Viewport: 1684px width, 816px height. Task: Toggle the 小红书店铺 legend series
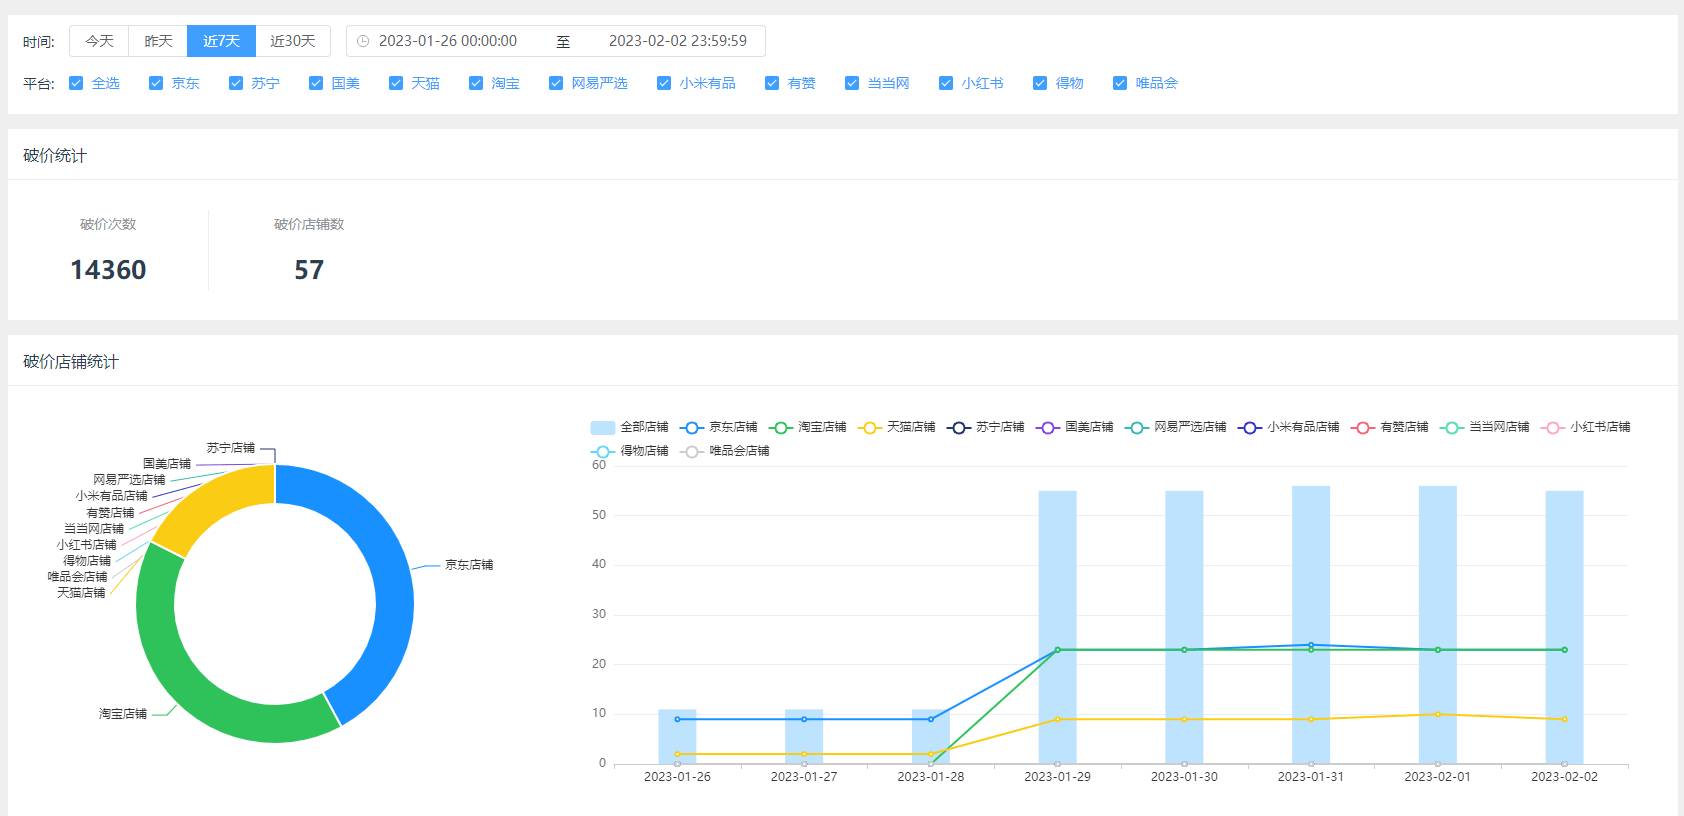coord(1586,427)
